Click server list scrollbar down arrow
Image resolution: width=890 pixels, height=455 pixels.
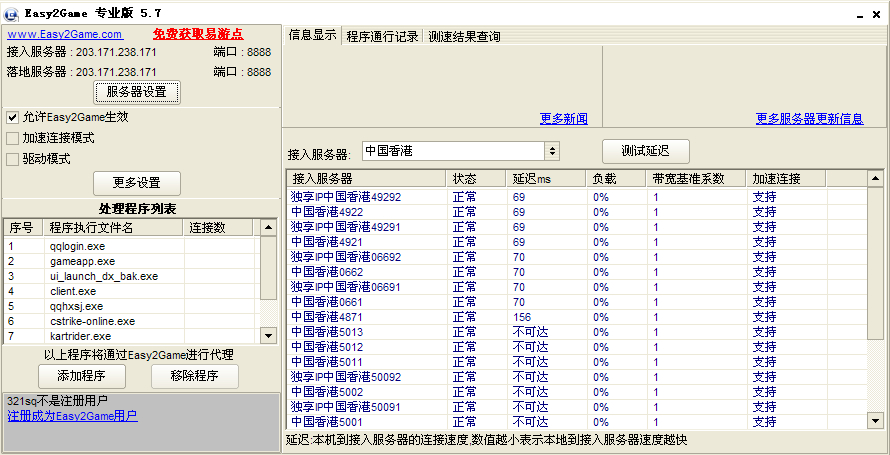point(876,421)
